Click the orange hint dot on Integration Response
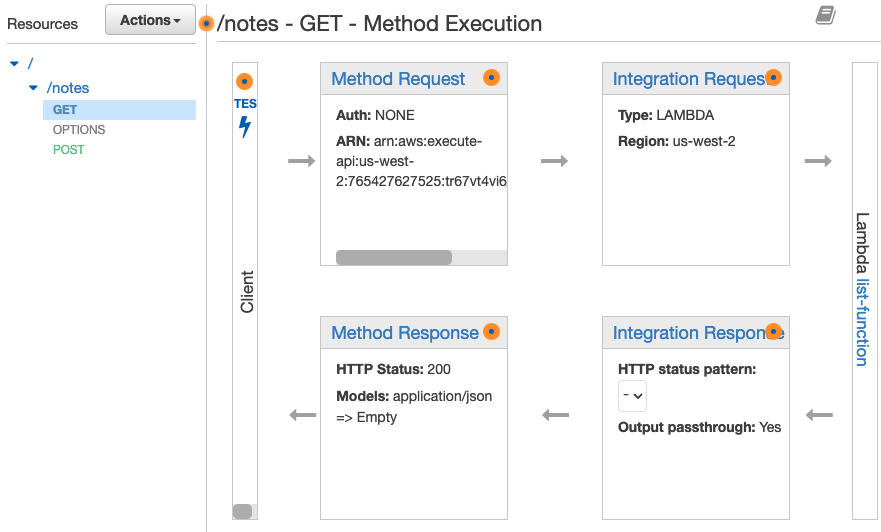The image size is (881, 532). [773, 331]
